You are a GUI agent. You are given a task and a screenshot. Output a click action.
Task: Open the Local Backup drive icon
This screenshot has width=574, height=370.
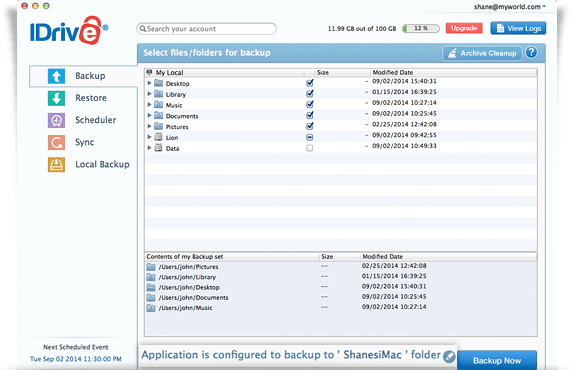[x=56, y=164]
